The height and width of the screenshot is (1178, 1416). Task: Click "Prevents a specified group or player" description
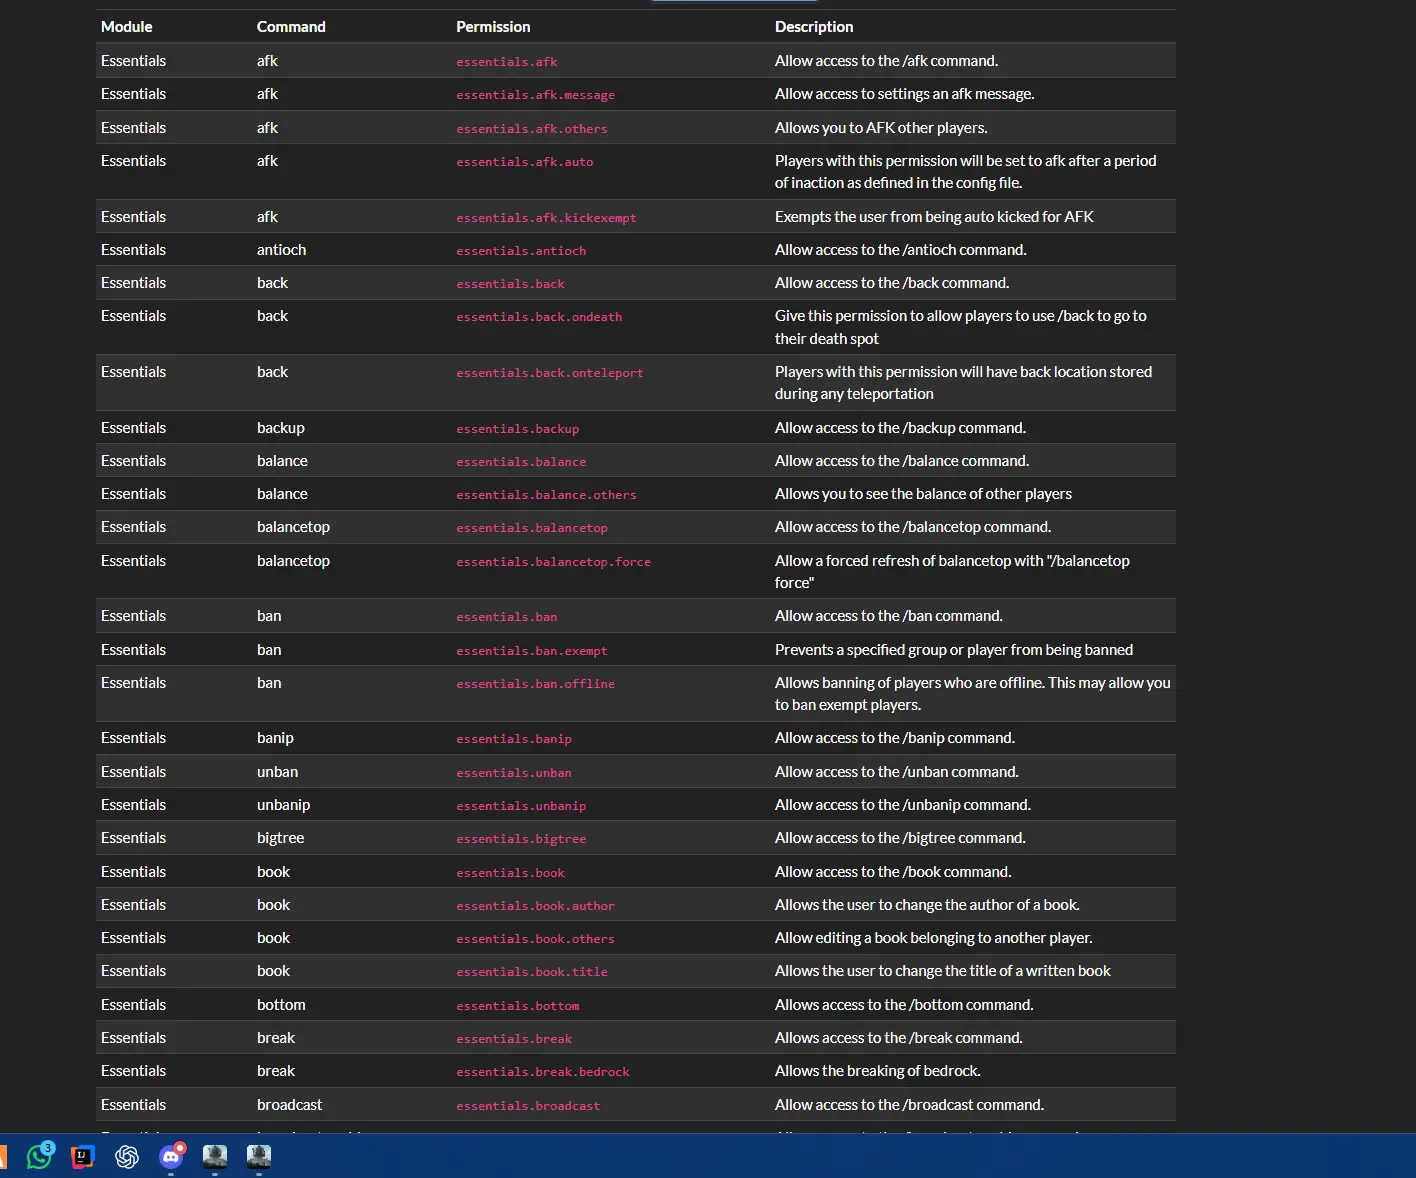point(954,650)
